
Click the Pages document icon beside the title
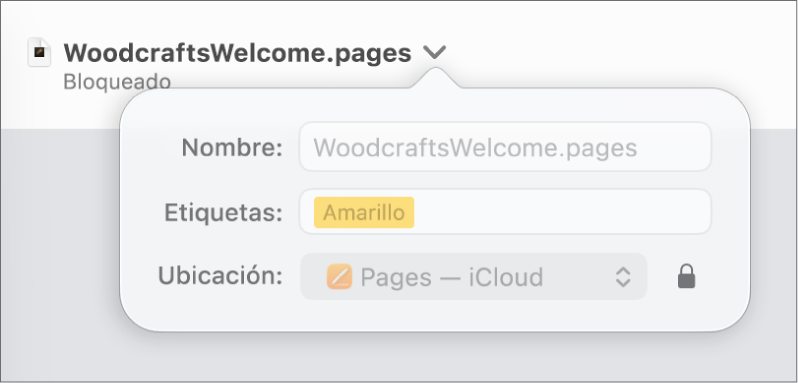[x=39, y=52]
